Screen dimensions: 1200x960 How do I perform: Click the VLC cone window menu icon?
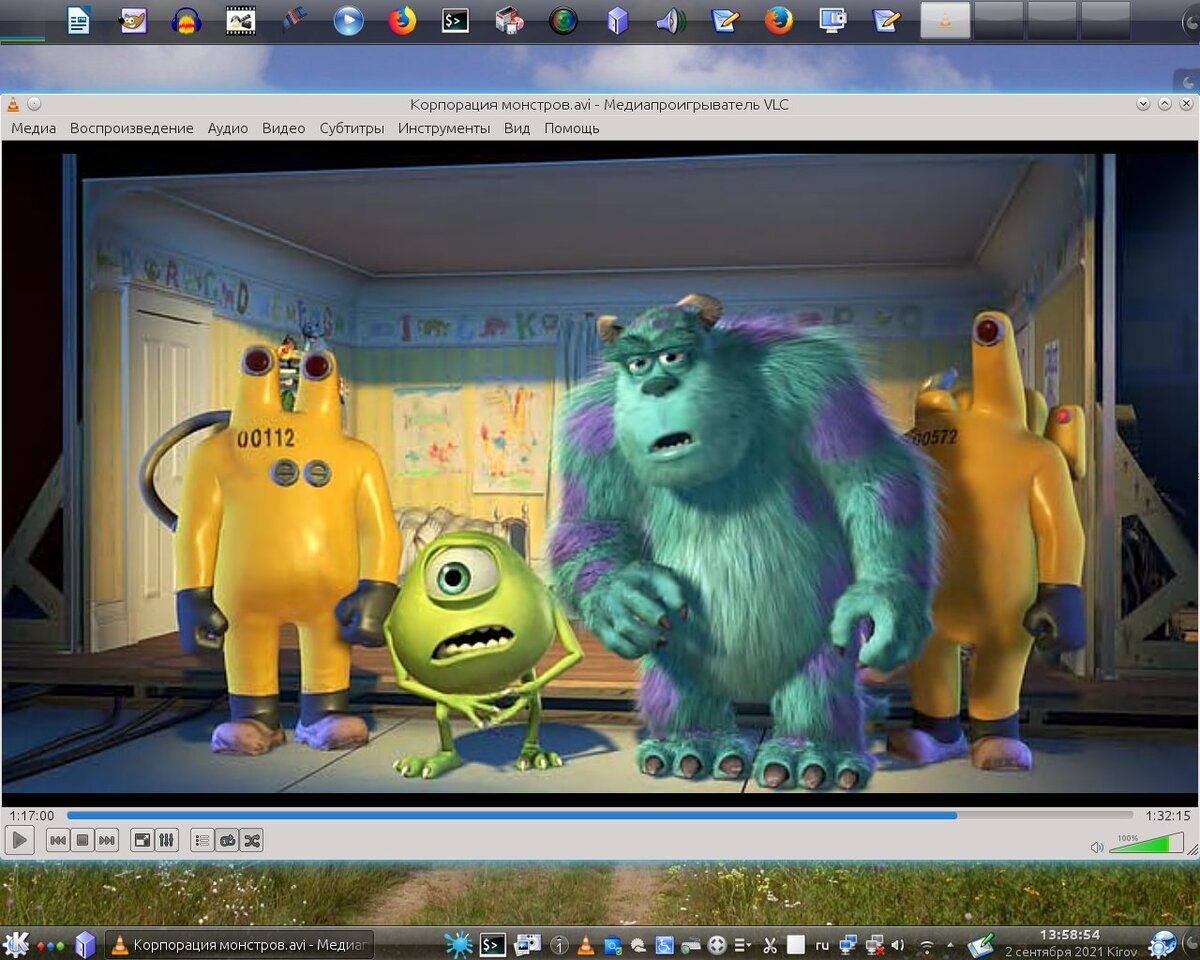point(13,104)
